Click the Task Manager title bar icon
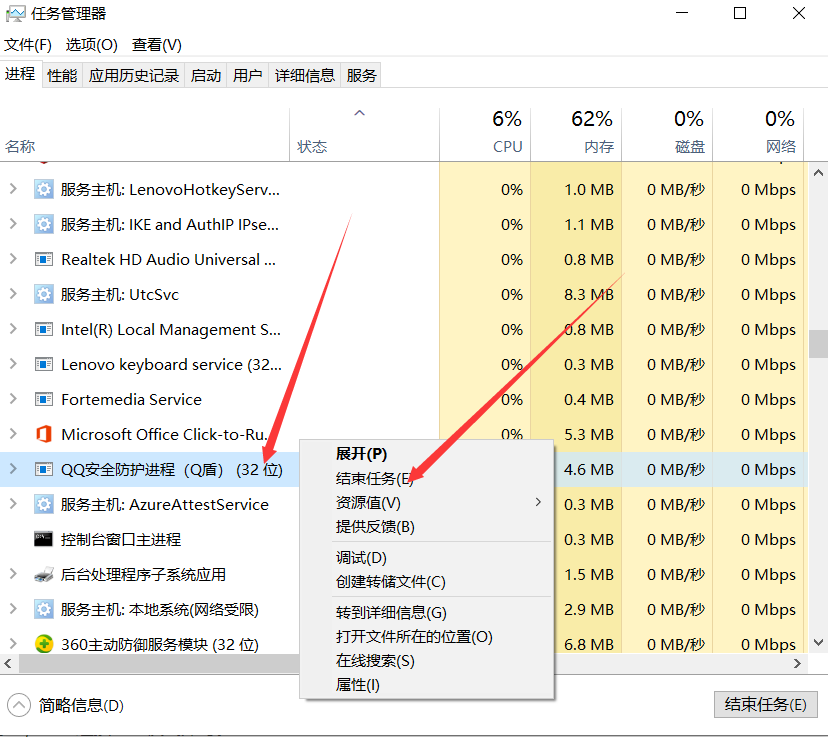This screenshot has height=737, width=828. pyautogui.click(x=15, y=14)
